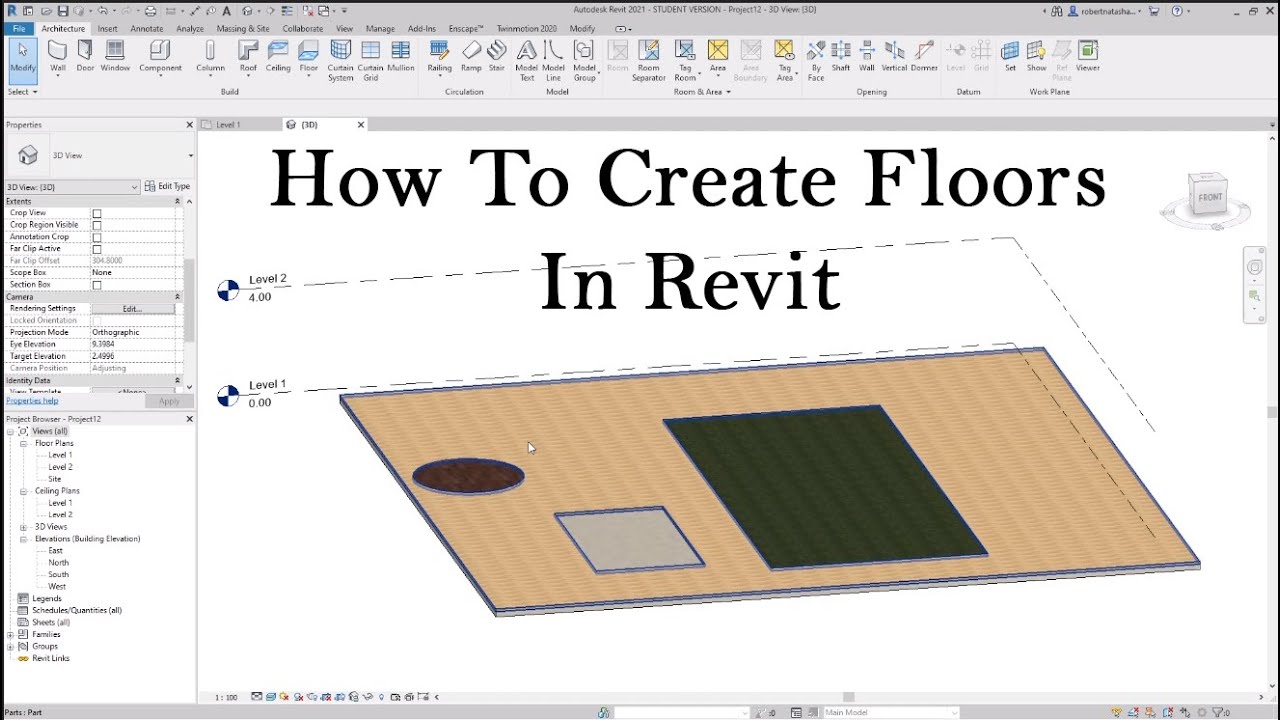The height and width of the screenshot is (720, 1280).
Task: Expand the Groups tree node
Action: [x=10, y=646]
